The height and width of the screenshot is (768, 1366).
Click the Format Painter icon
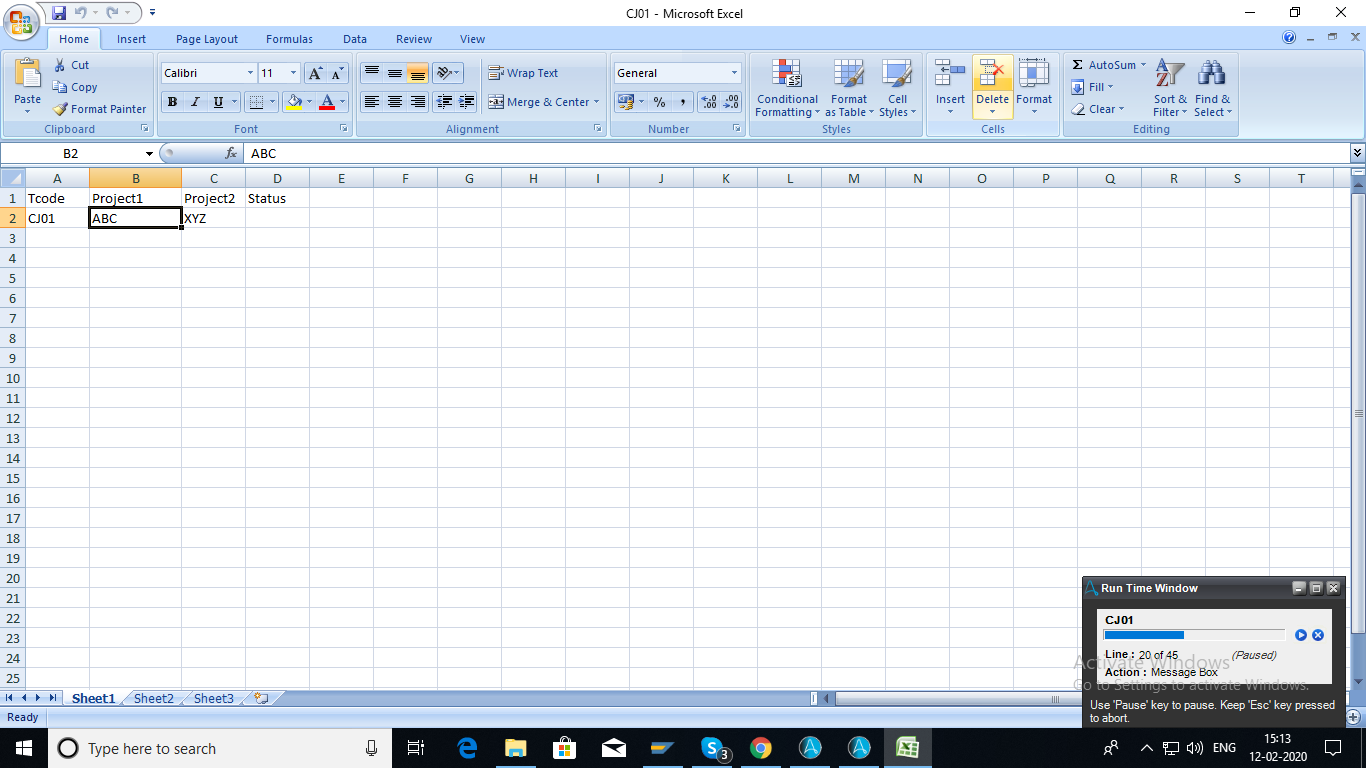pyautogui.click(x=62, y=109)
